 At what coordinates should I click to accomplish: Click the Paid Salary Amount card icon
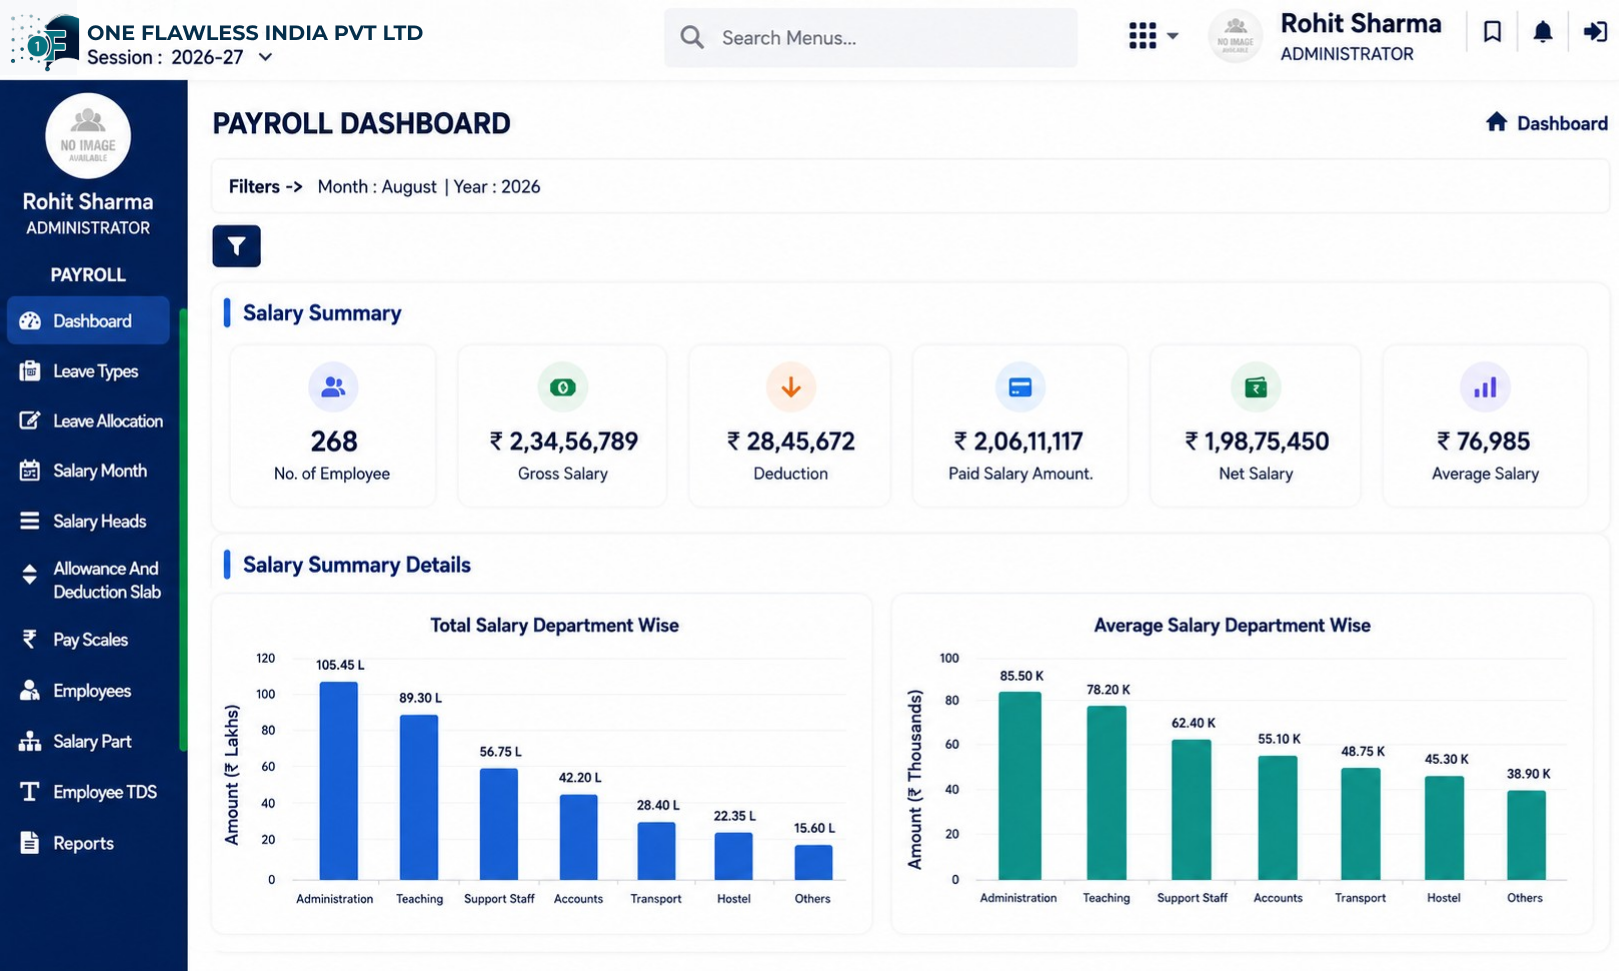tap(1020, 387)
